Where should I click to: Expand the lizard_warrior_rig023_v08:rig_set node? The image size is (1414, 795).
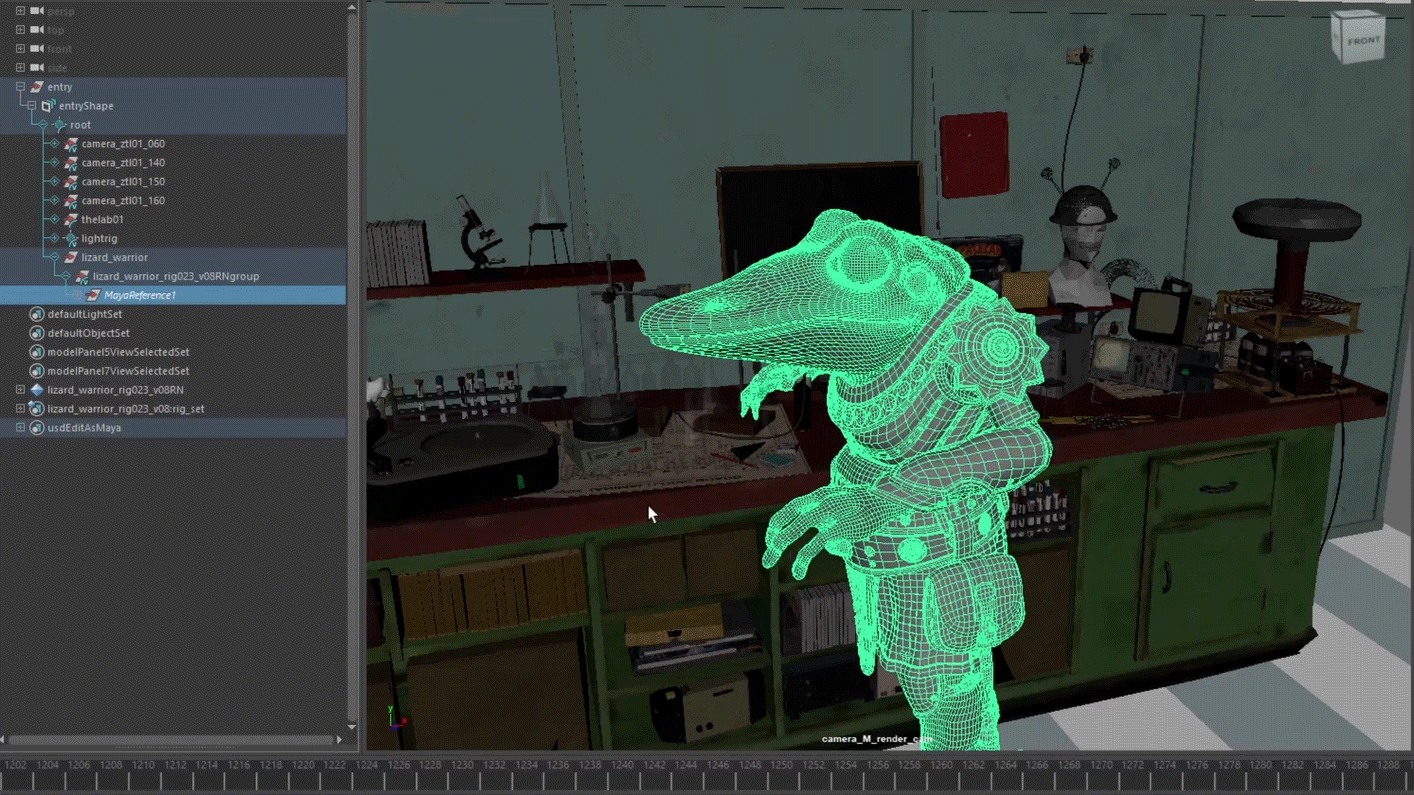21,408
